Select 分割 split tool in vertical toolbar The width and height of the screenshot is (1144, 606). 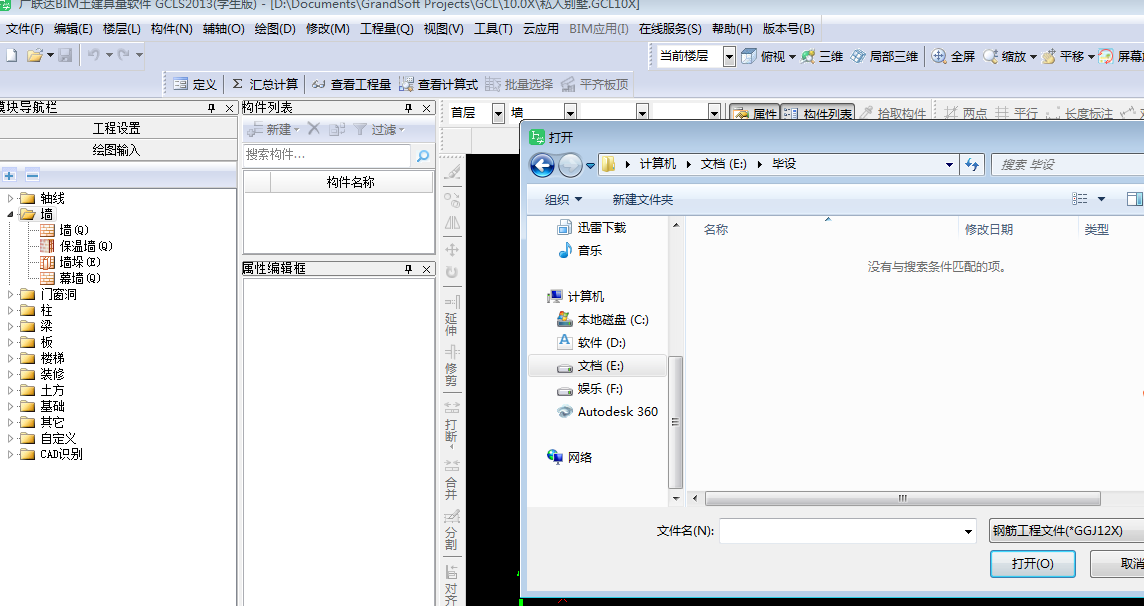(x=452, y=530)
